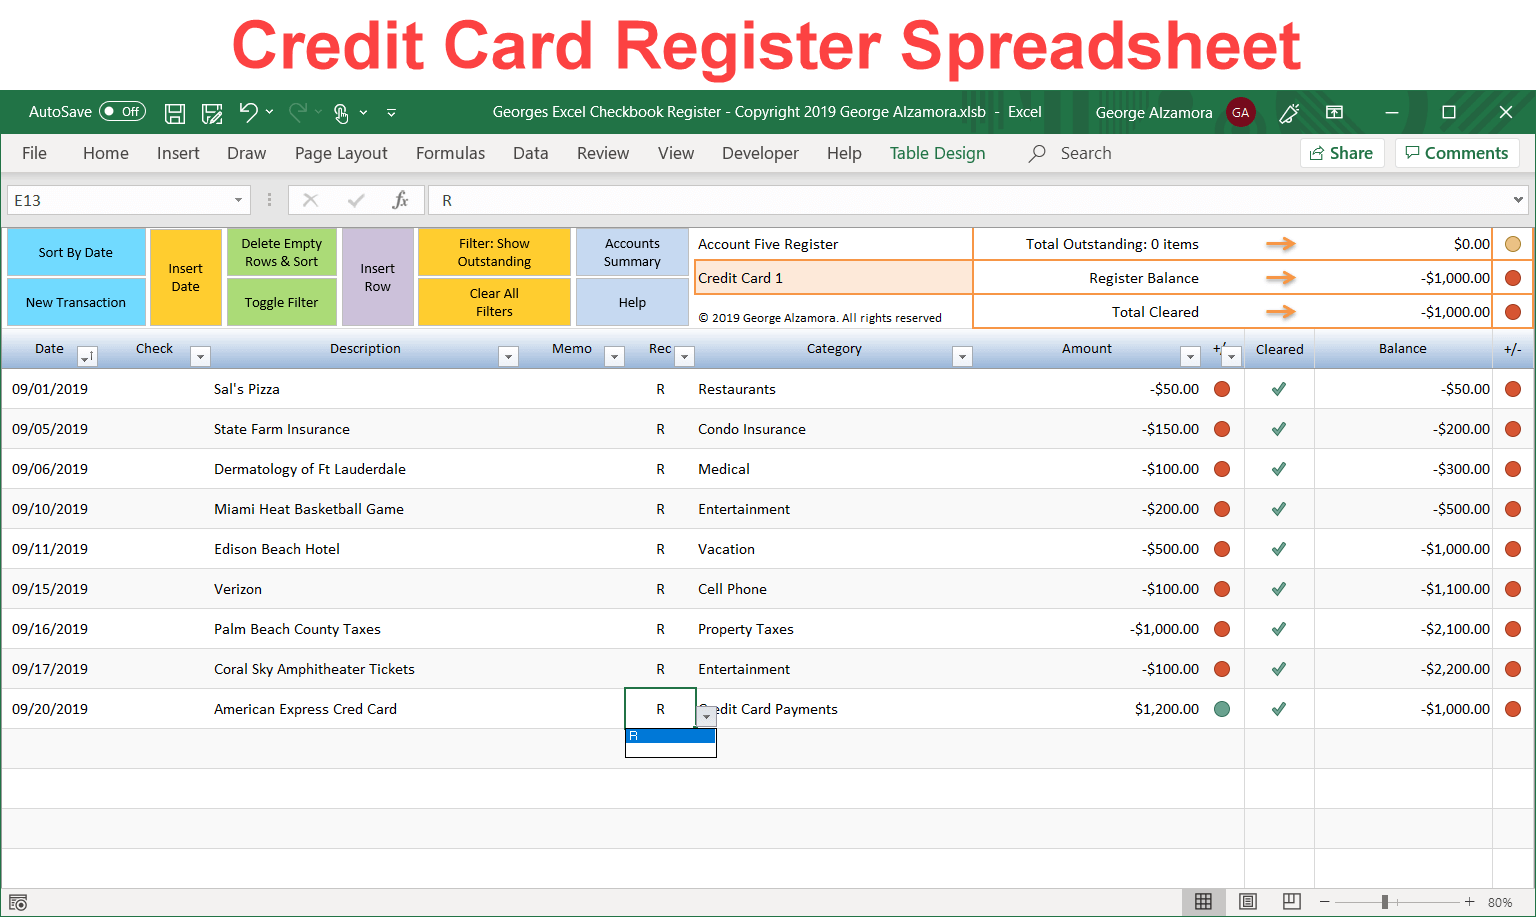Select Page Break Preview icon in status bar

(1291, 901)
